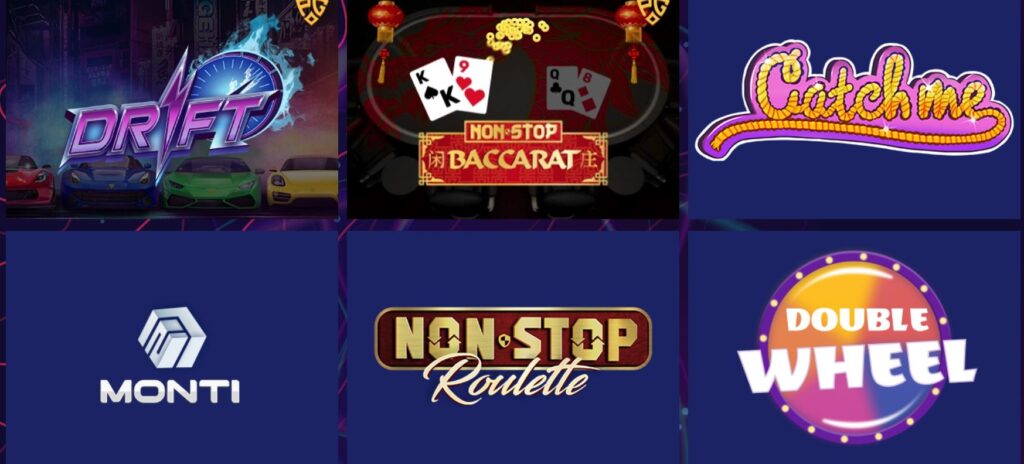Screen dimensions: 1024x464
Task: Select the red car in Drift tile
Action: pyautogui.click(x=30, y=180)
